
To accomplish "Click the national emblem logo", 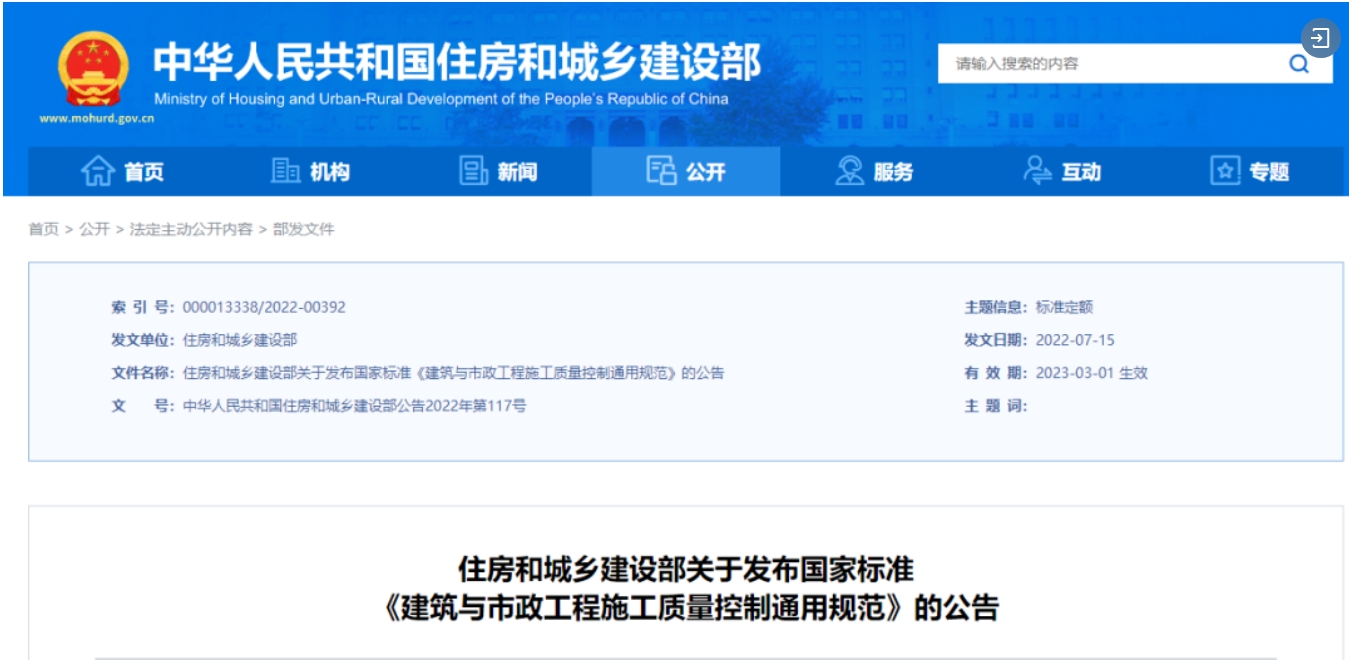I will pyautogui.click(x=93, y=68).
